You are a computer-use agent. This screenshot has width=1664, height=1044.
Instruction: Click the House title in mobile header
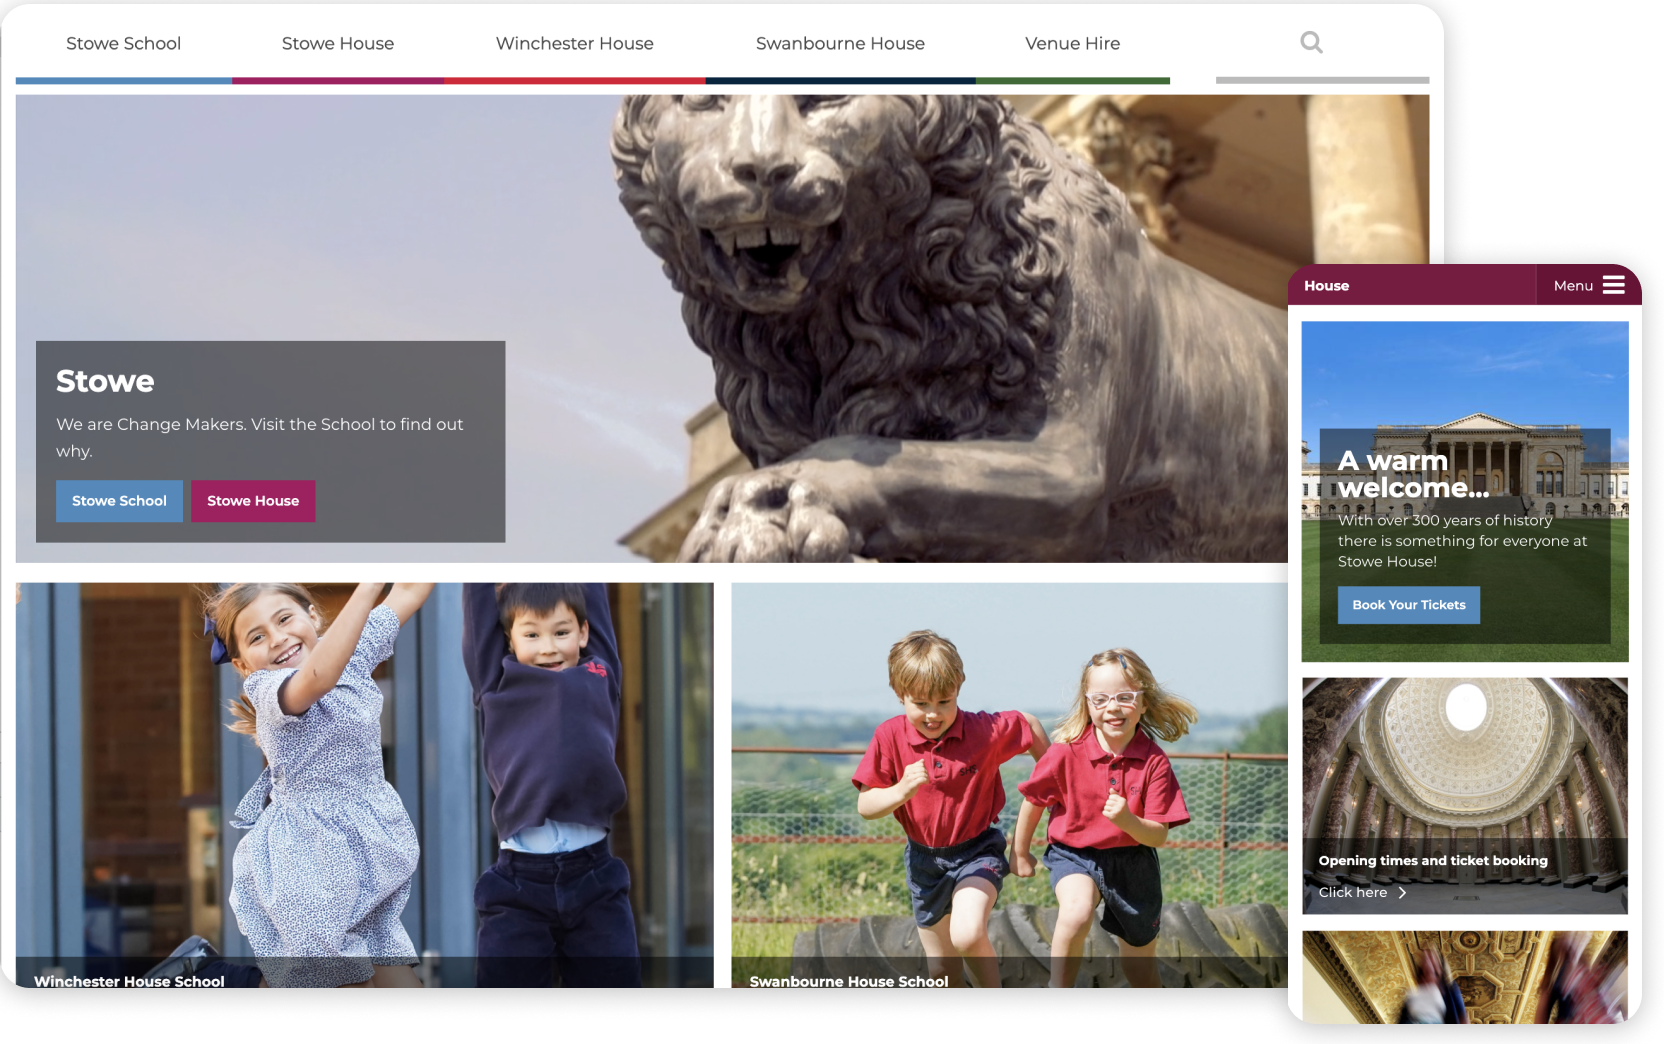tap(1327, 286)
